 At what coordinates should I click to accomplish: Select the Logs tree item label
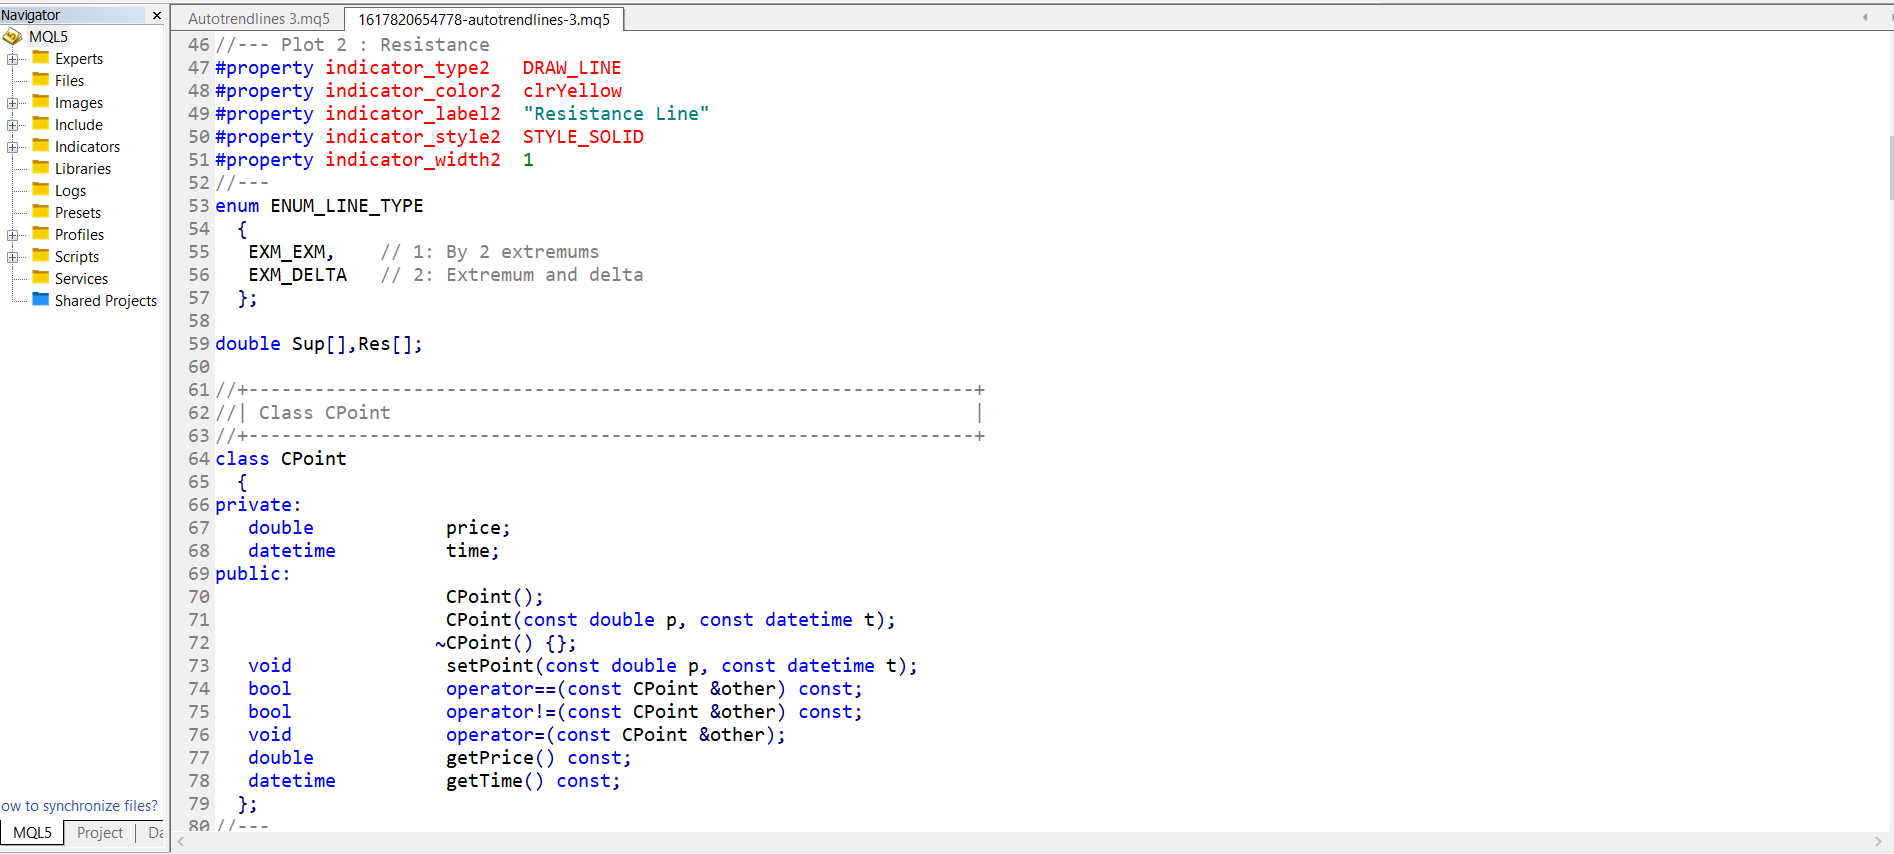click(70, 191)
